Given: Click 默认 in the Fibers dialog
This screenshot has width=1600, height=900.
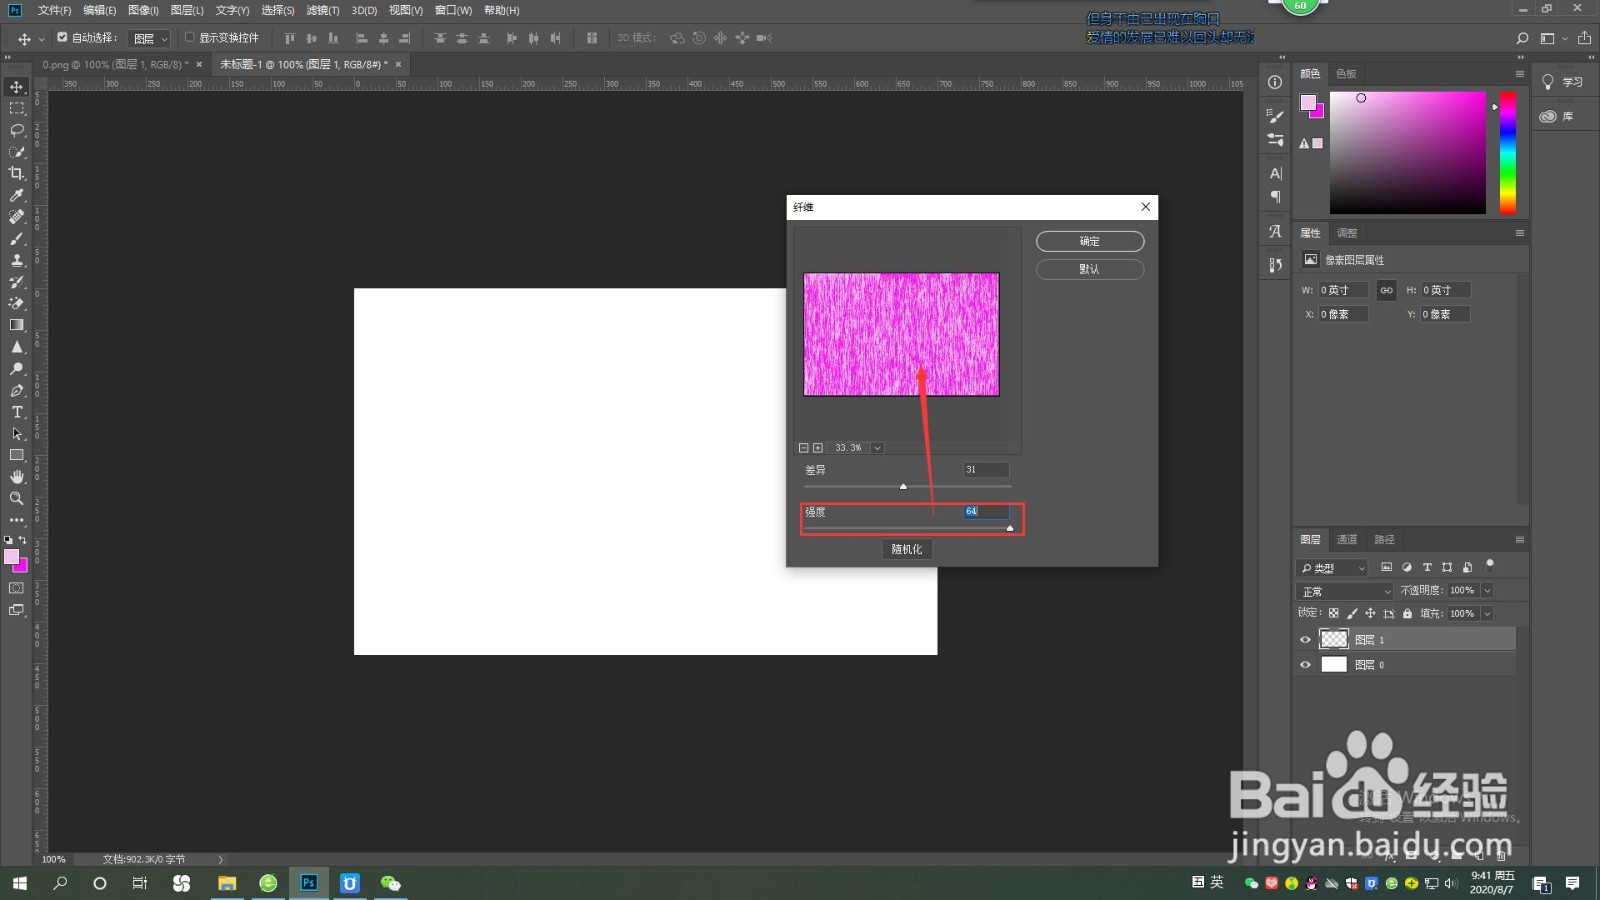Looking at the screenshot, I should pyautogui.click(x=1090, y=269).
